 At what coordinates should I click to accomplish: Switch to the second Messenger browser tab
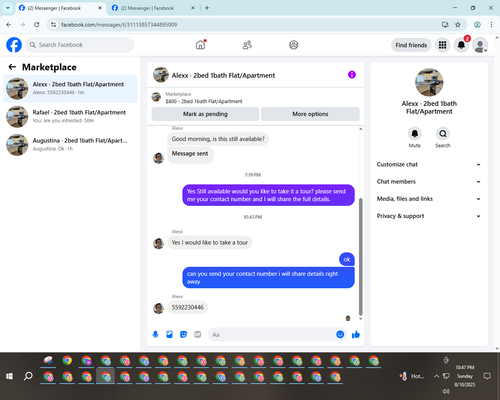pyautogui.click(x=153, y=8)
